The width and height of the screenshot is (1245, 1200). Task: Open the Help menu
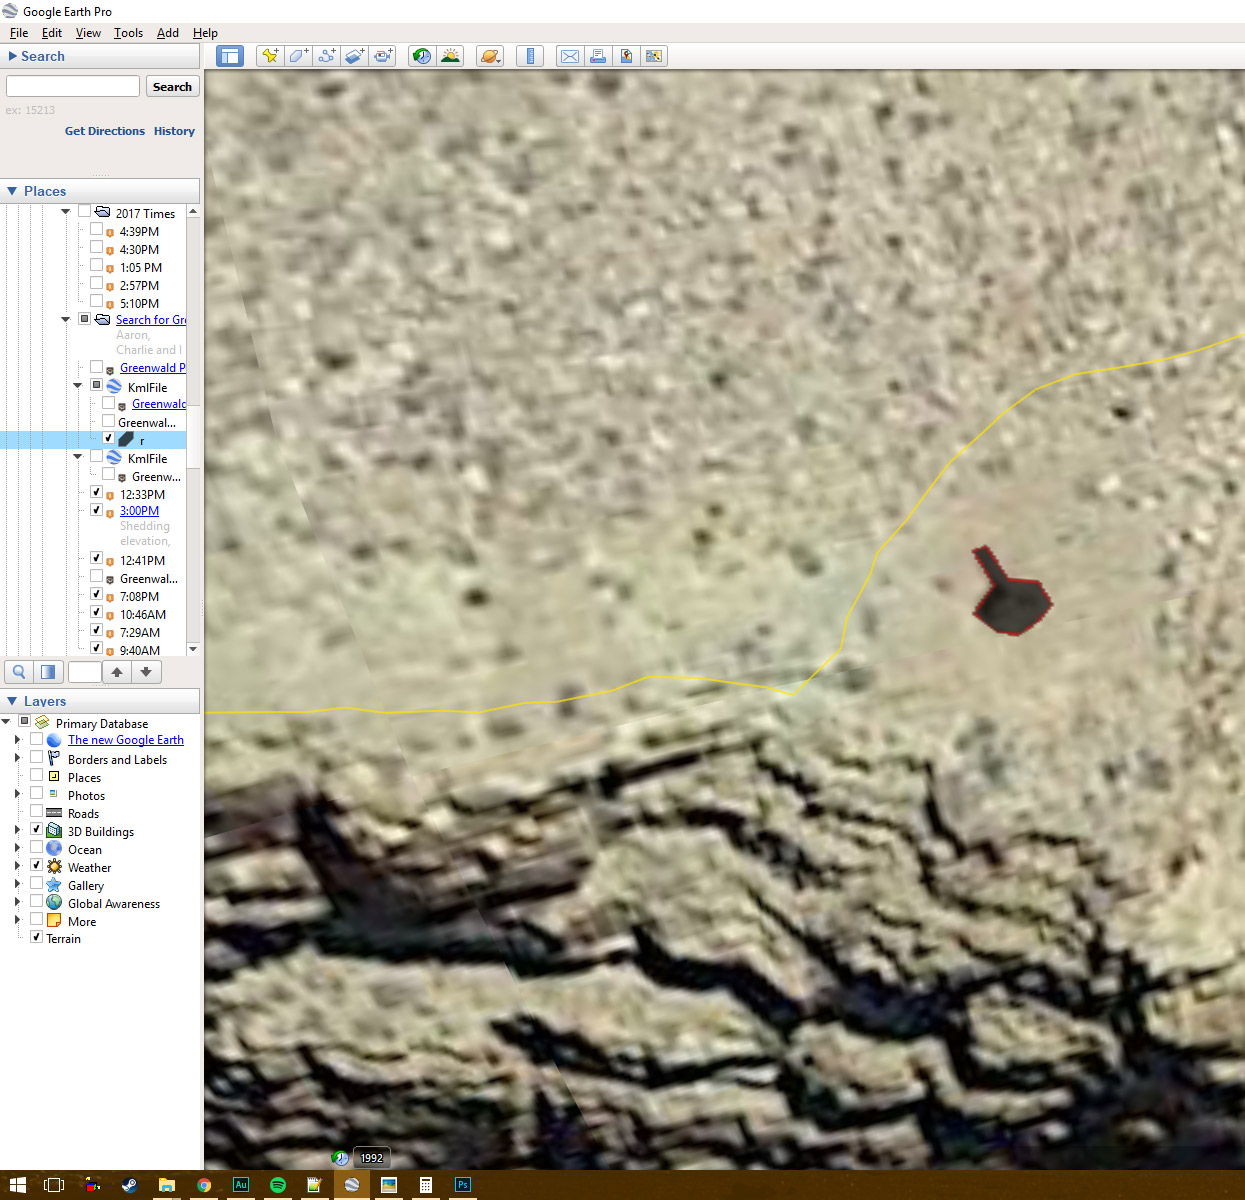[x=205, y=33]
